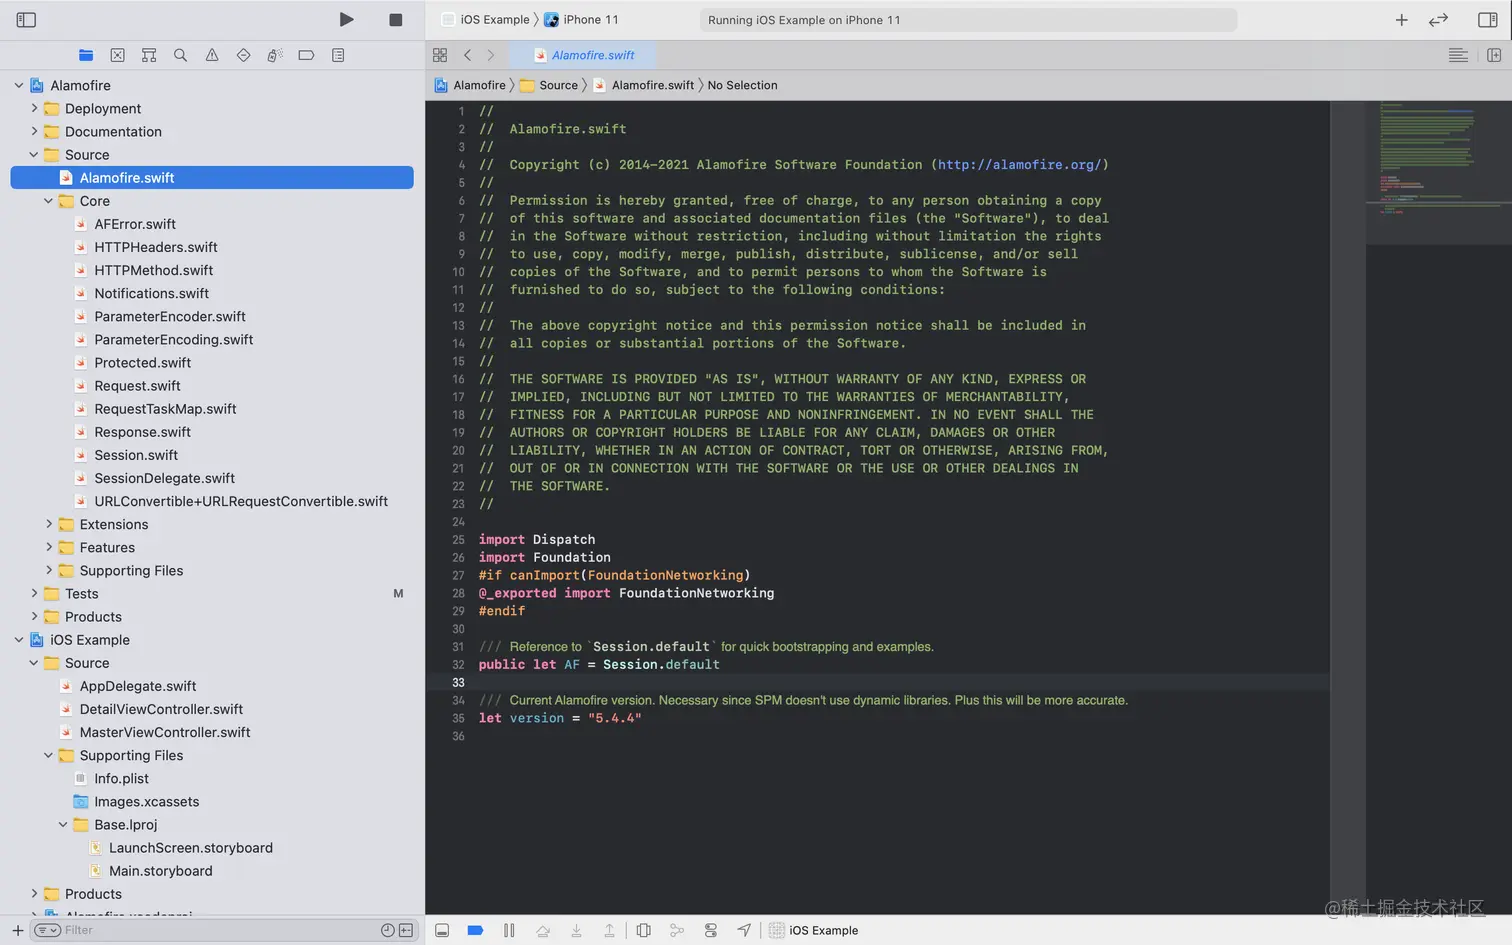Viewport: 1512px width, 945px height.
Task: Open the Project navigator folder icon
Action: (x=86, y=55)
